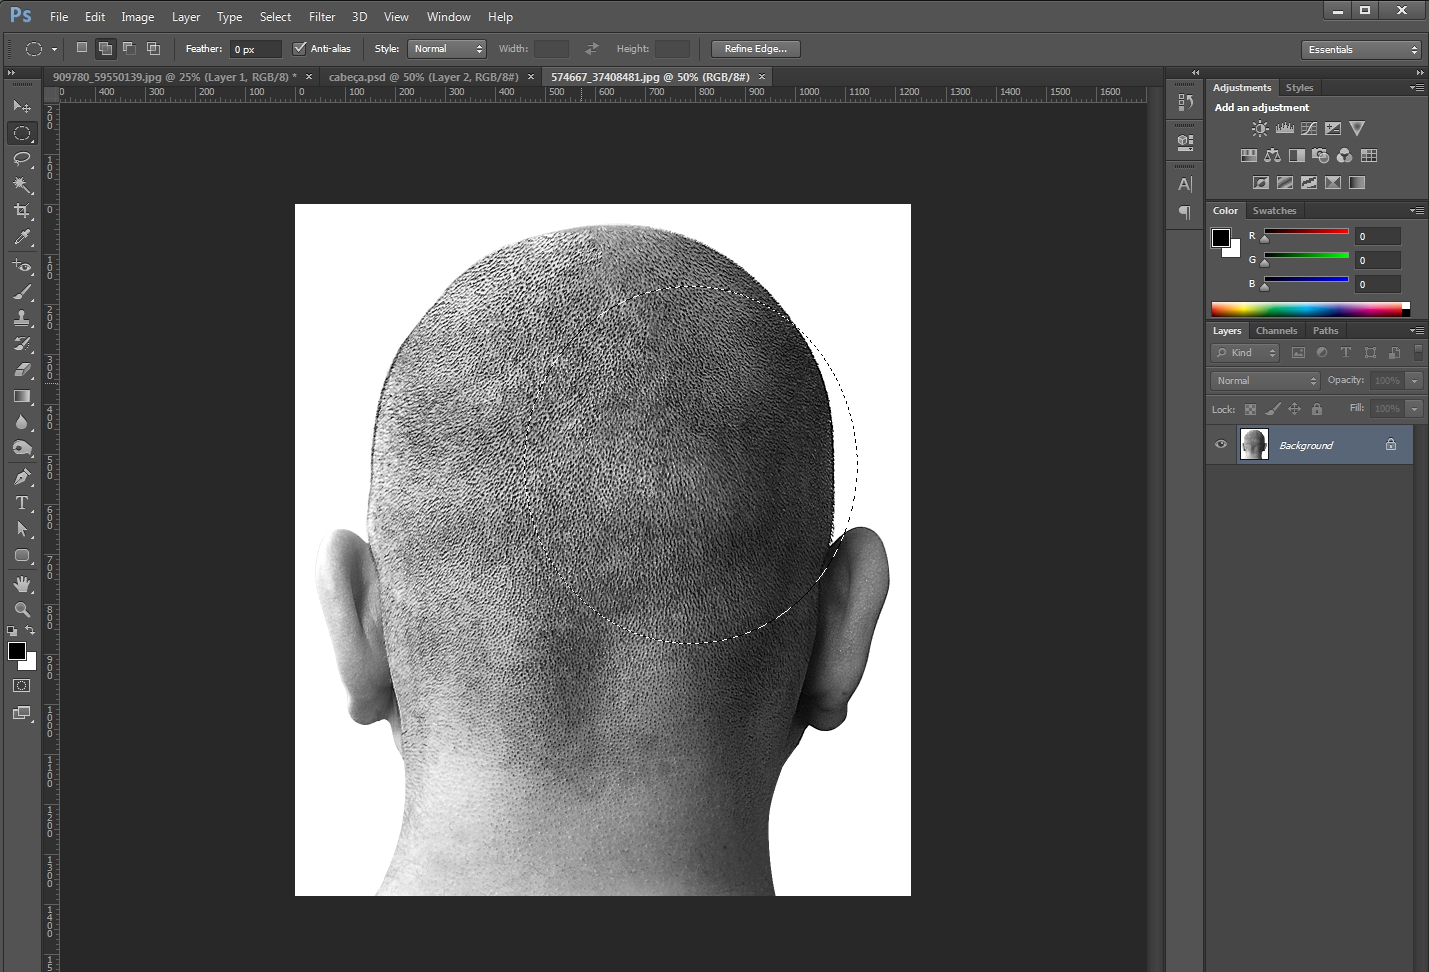Open the Filter menu
Screen dimensions: 1429x972
click(321, 17)
